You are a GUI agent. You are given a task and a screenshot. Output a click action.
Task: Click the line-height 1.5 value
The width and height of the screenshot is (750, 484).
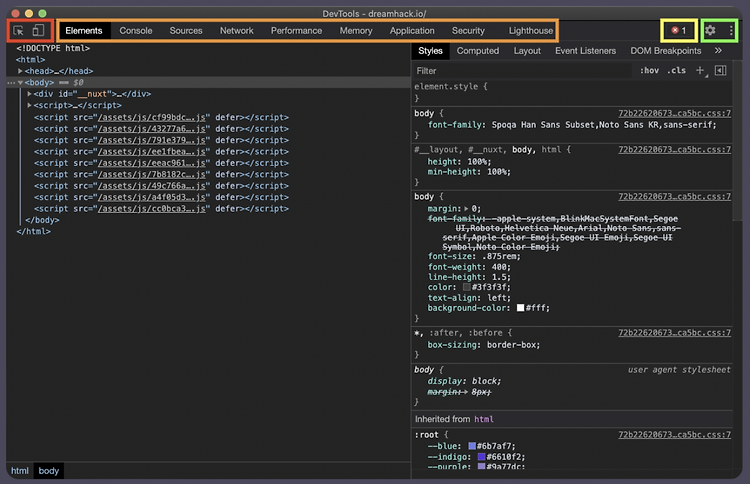click(501, 277)
